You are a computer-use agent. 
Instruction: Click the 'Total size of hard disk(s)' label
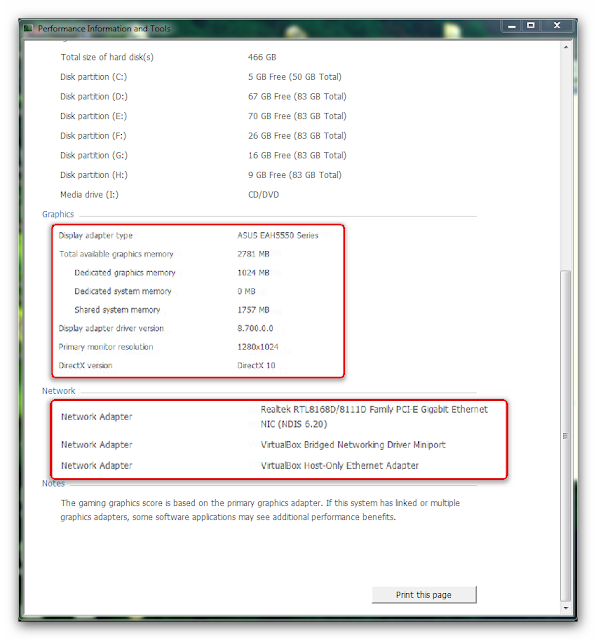click(107, 57)
